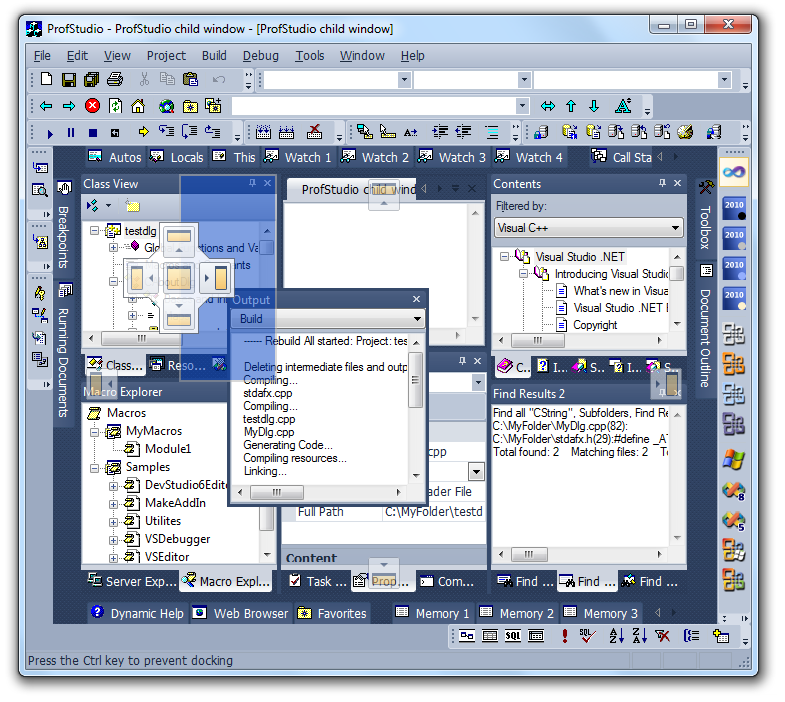Image resolution: width=785 pixels, height=702 pixels.
Task: Click the Break All pause icon
Action: [x=71, y=133]
